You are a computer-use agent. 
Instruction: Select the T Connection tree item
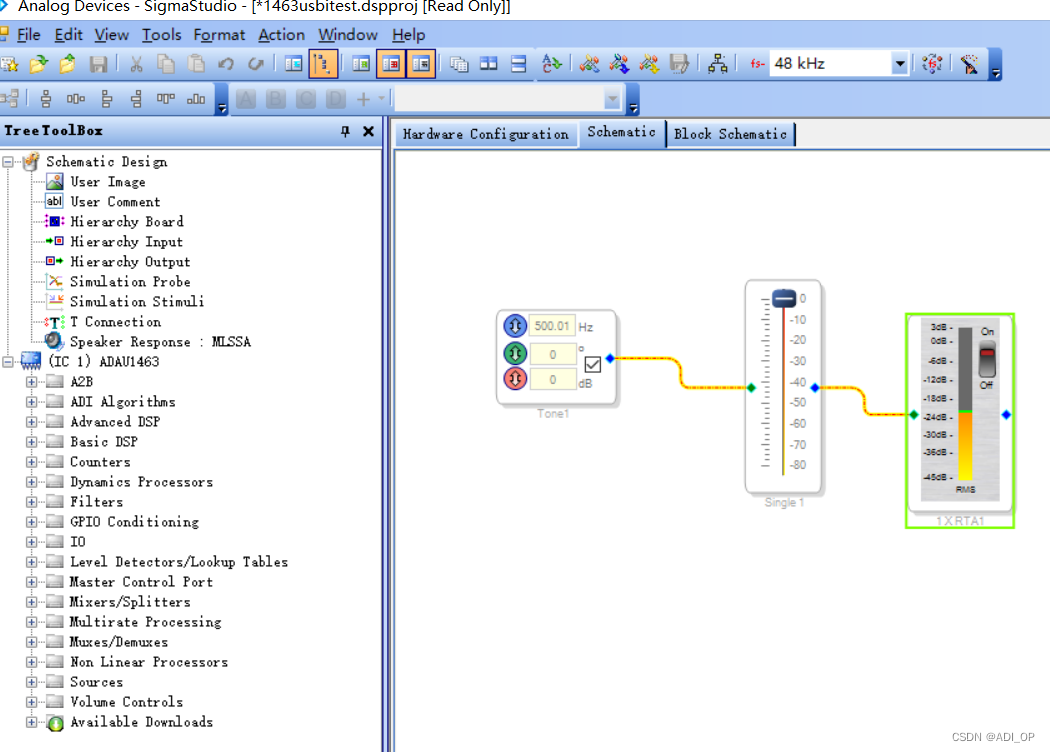[x=115, y=322]
